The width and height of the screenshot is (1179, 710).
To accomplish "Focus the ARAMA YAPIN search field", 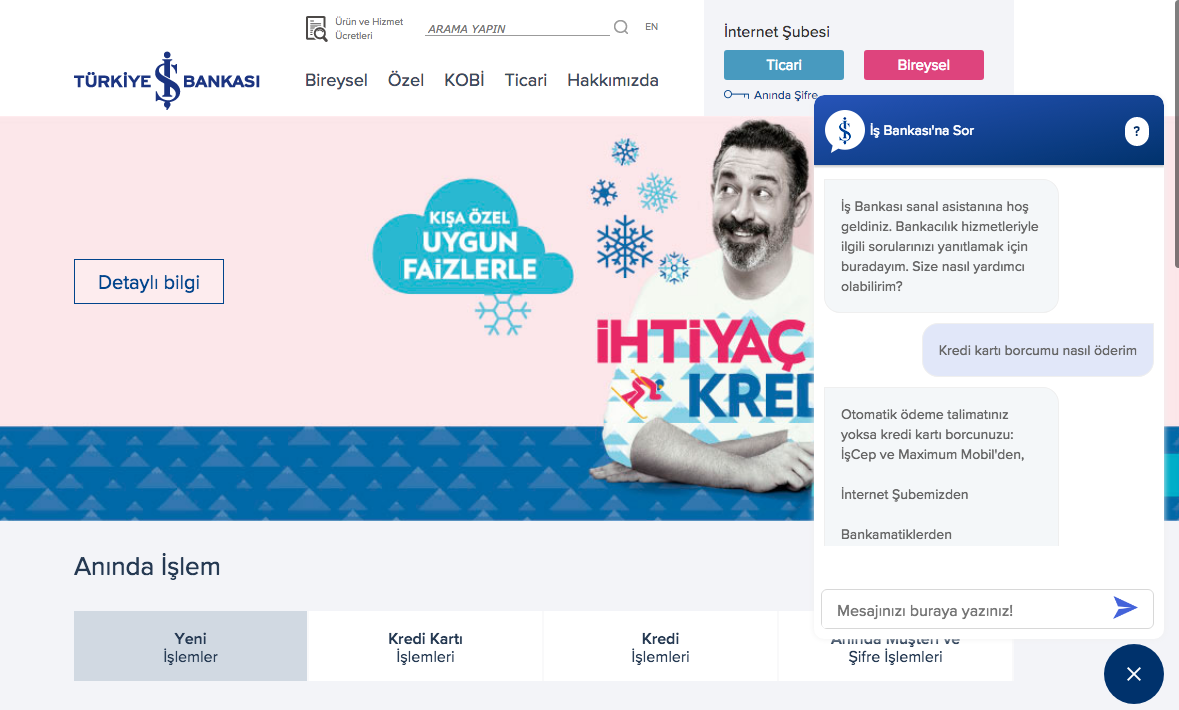I will pyautogui.click(x=517, y=29).
